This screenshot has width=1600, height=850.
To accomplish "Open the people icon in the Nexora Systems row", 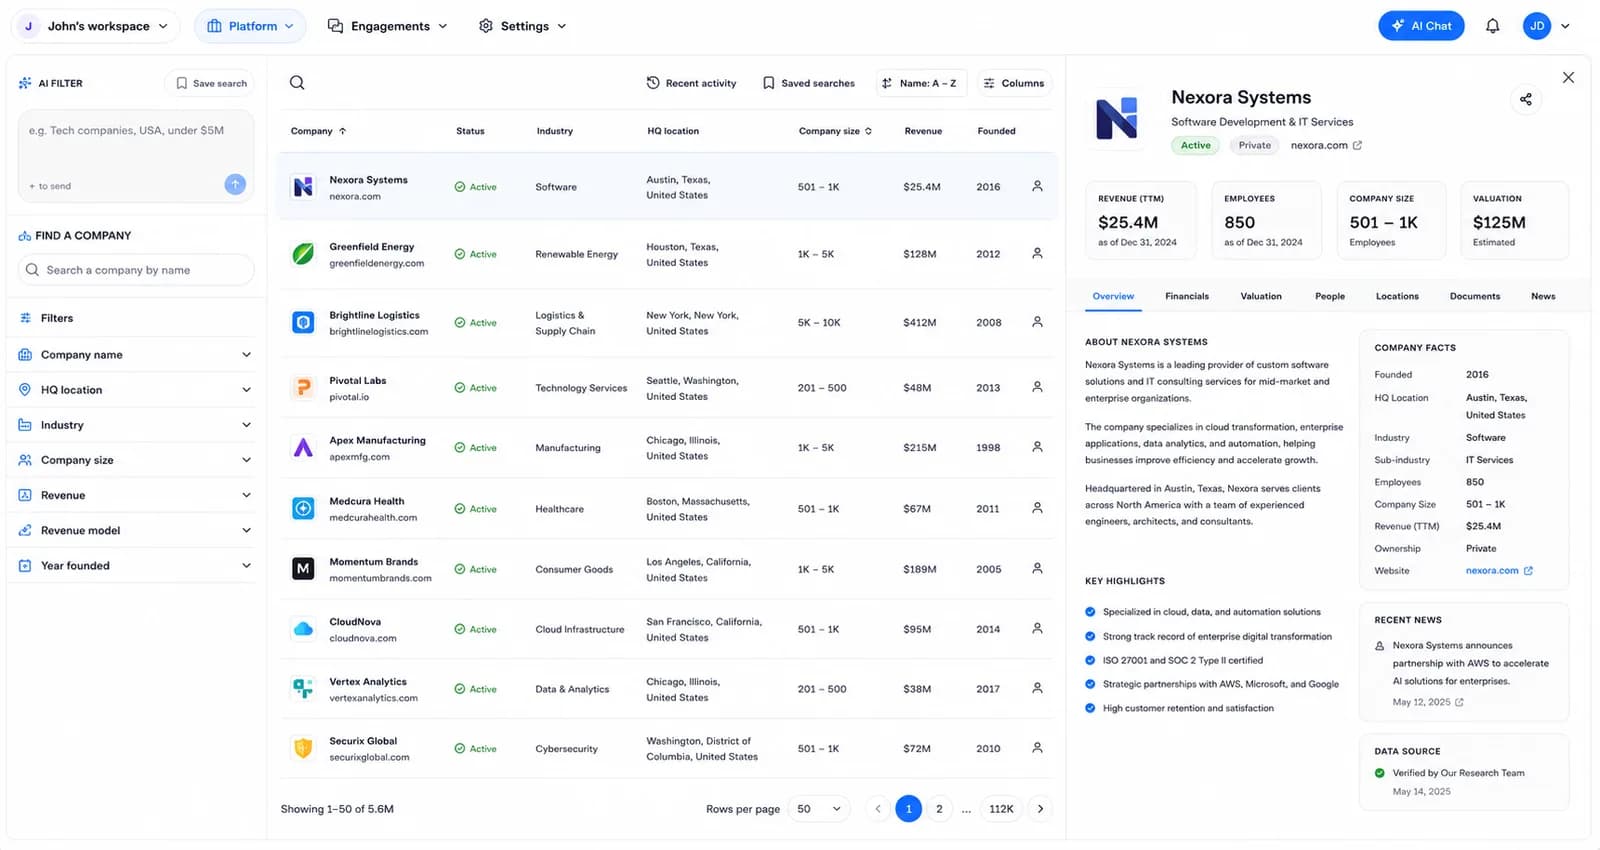I will [1037, 186].
